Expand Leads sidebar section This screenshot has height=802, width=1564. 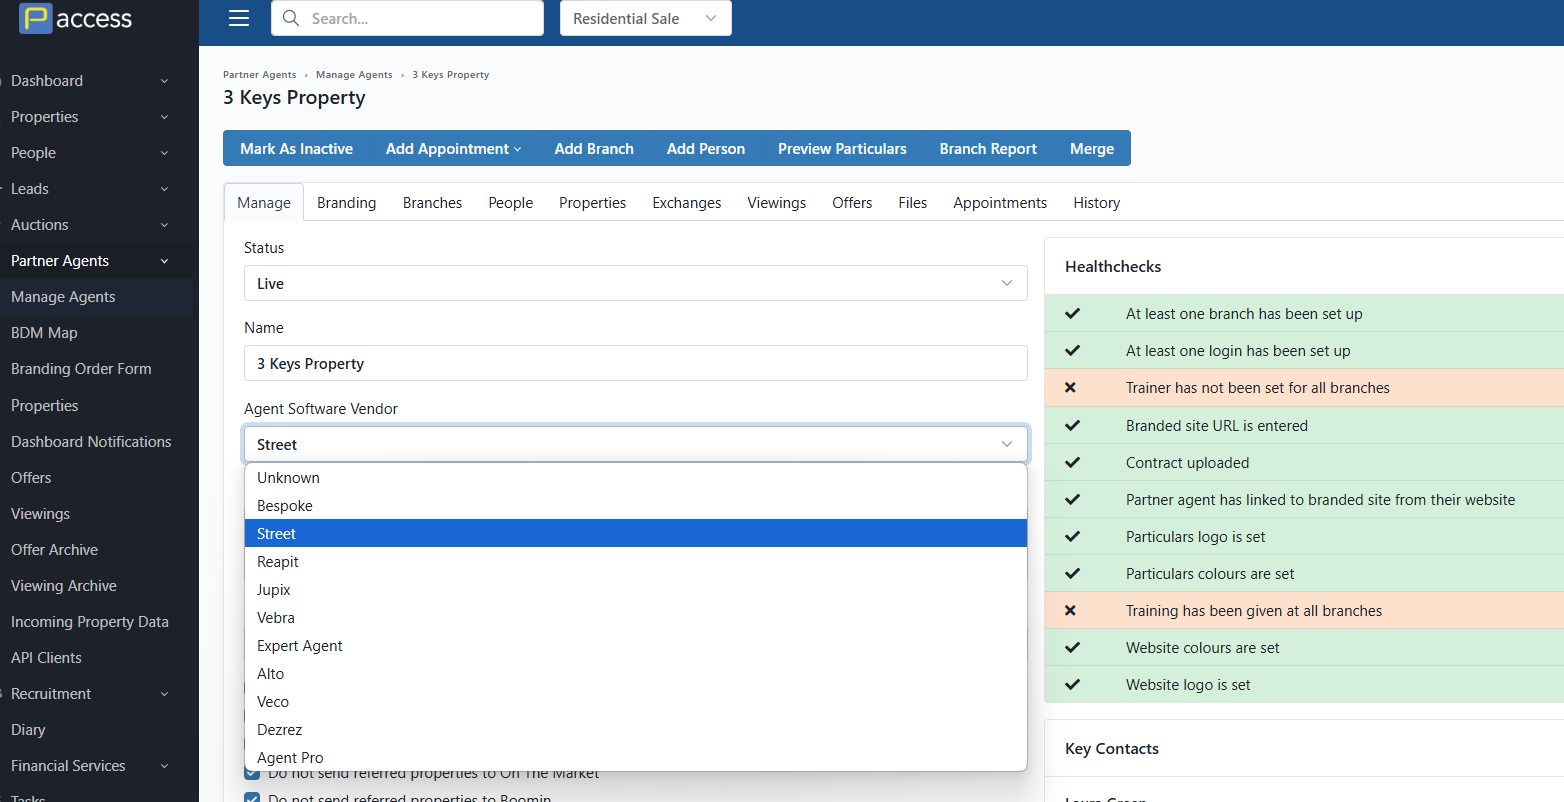[164, 189]
